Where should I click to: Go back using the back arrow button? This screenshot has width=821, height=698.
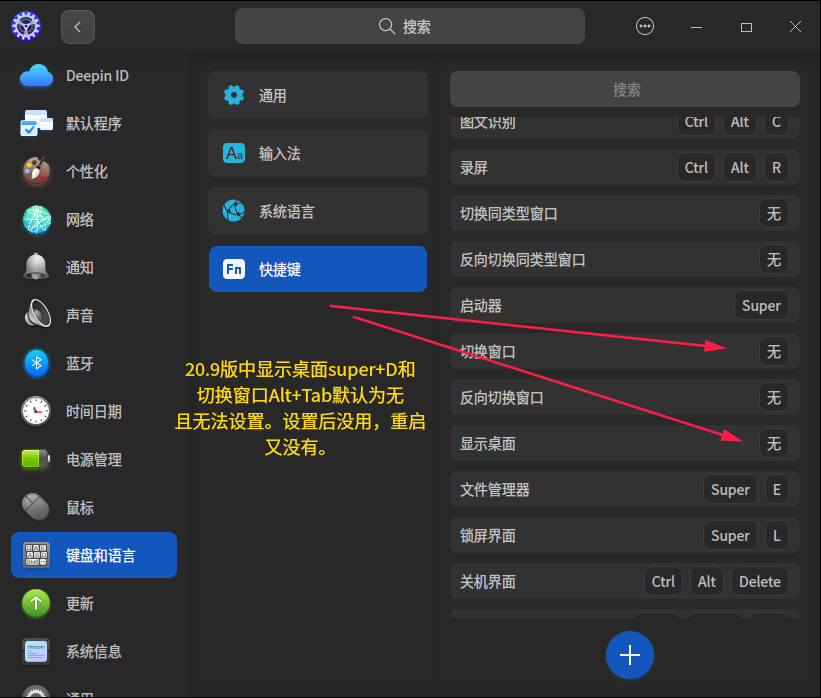pyautogui.click(x=77, y=27)
